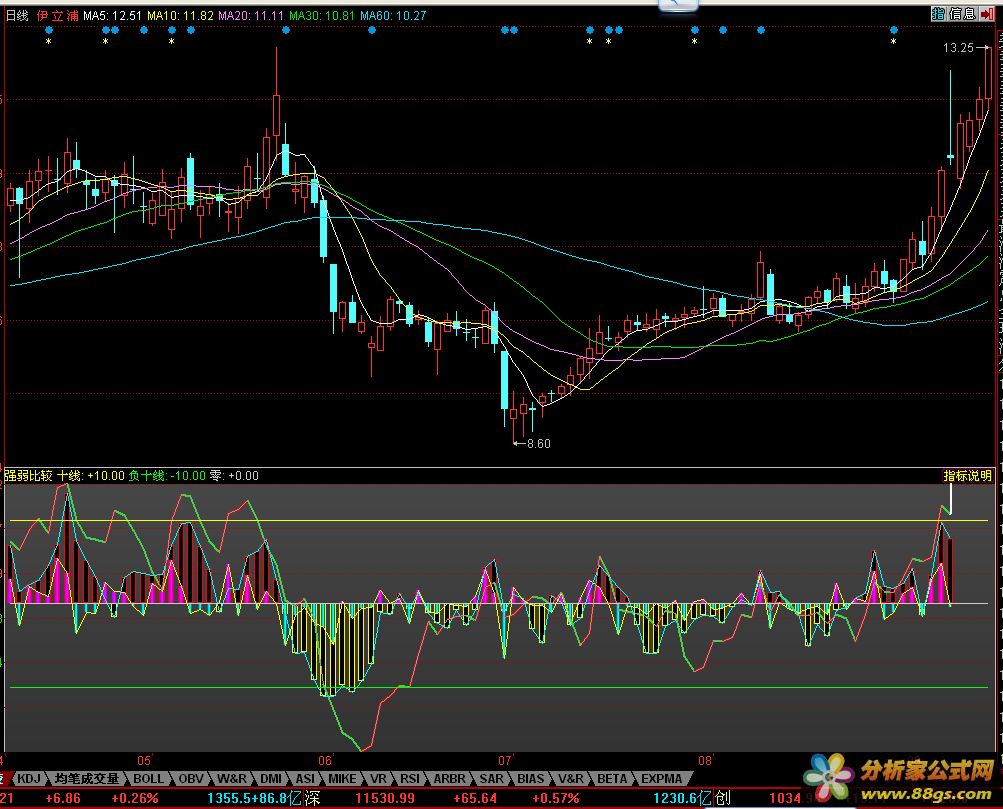Screen dimensions: 1003x809
Task: Click the 1230.6亿 turnover value
Action: coord(682,798)
